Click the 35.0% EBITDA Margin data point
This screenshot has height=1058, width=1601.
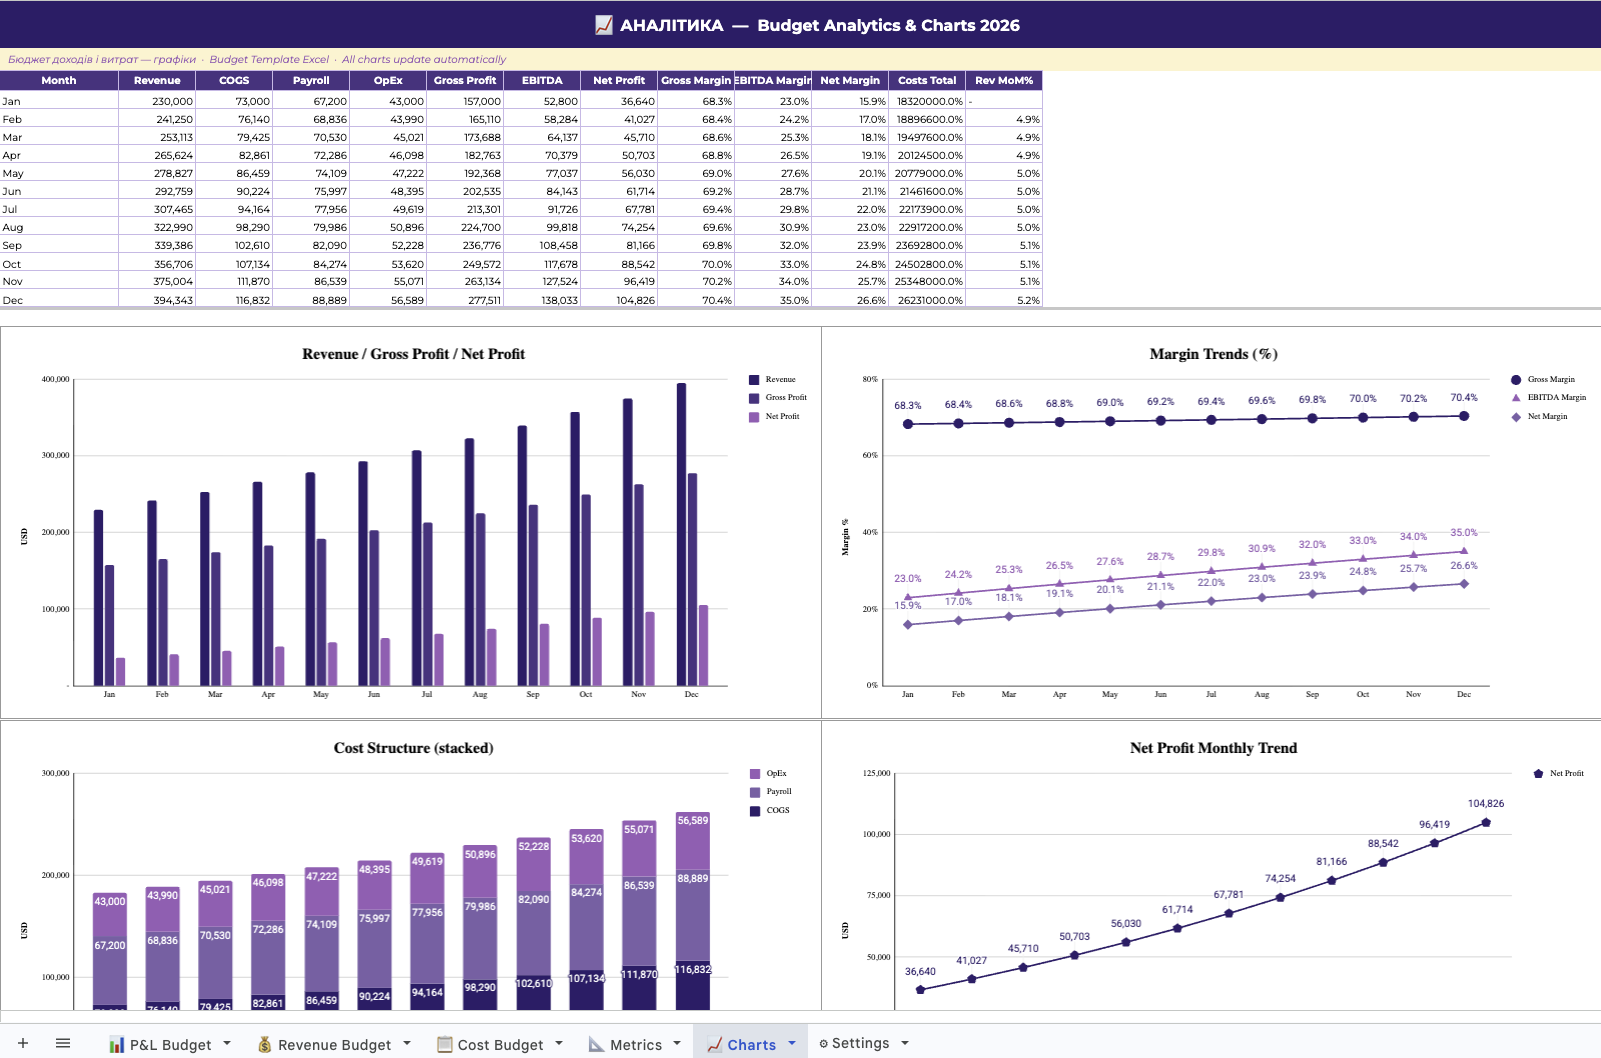1464,551
